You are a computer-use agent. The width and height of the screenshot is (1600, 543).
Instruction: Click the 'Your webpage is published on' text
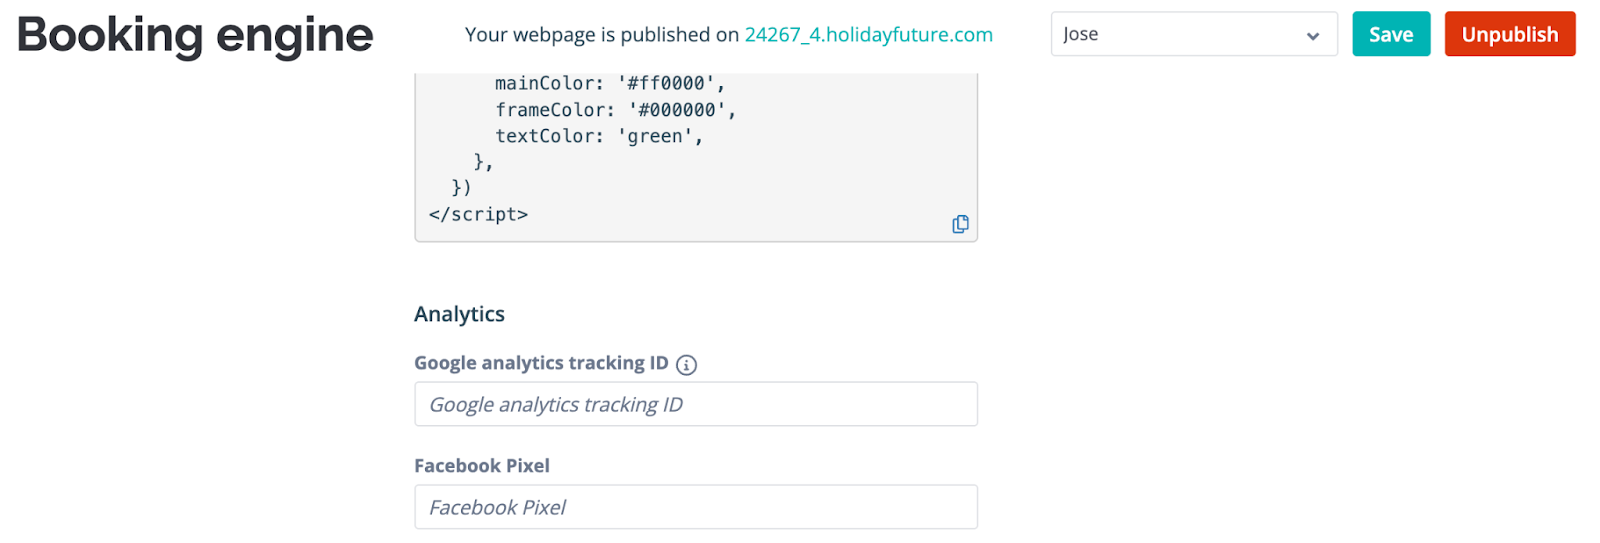tap(602, 34)
